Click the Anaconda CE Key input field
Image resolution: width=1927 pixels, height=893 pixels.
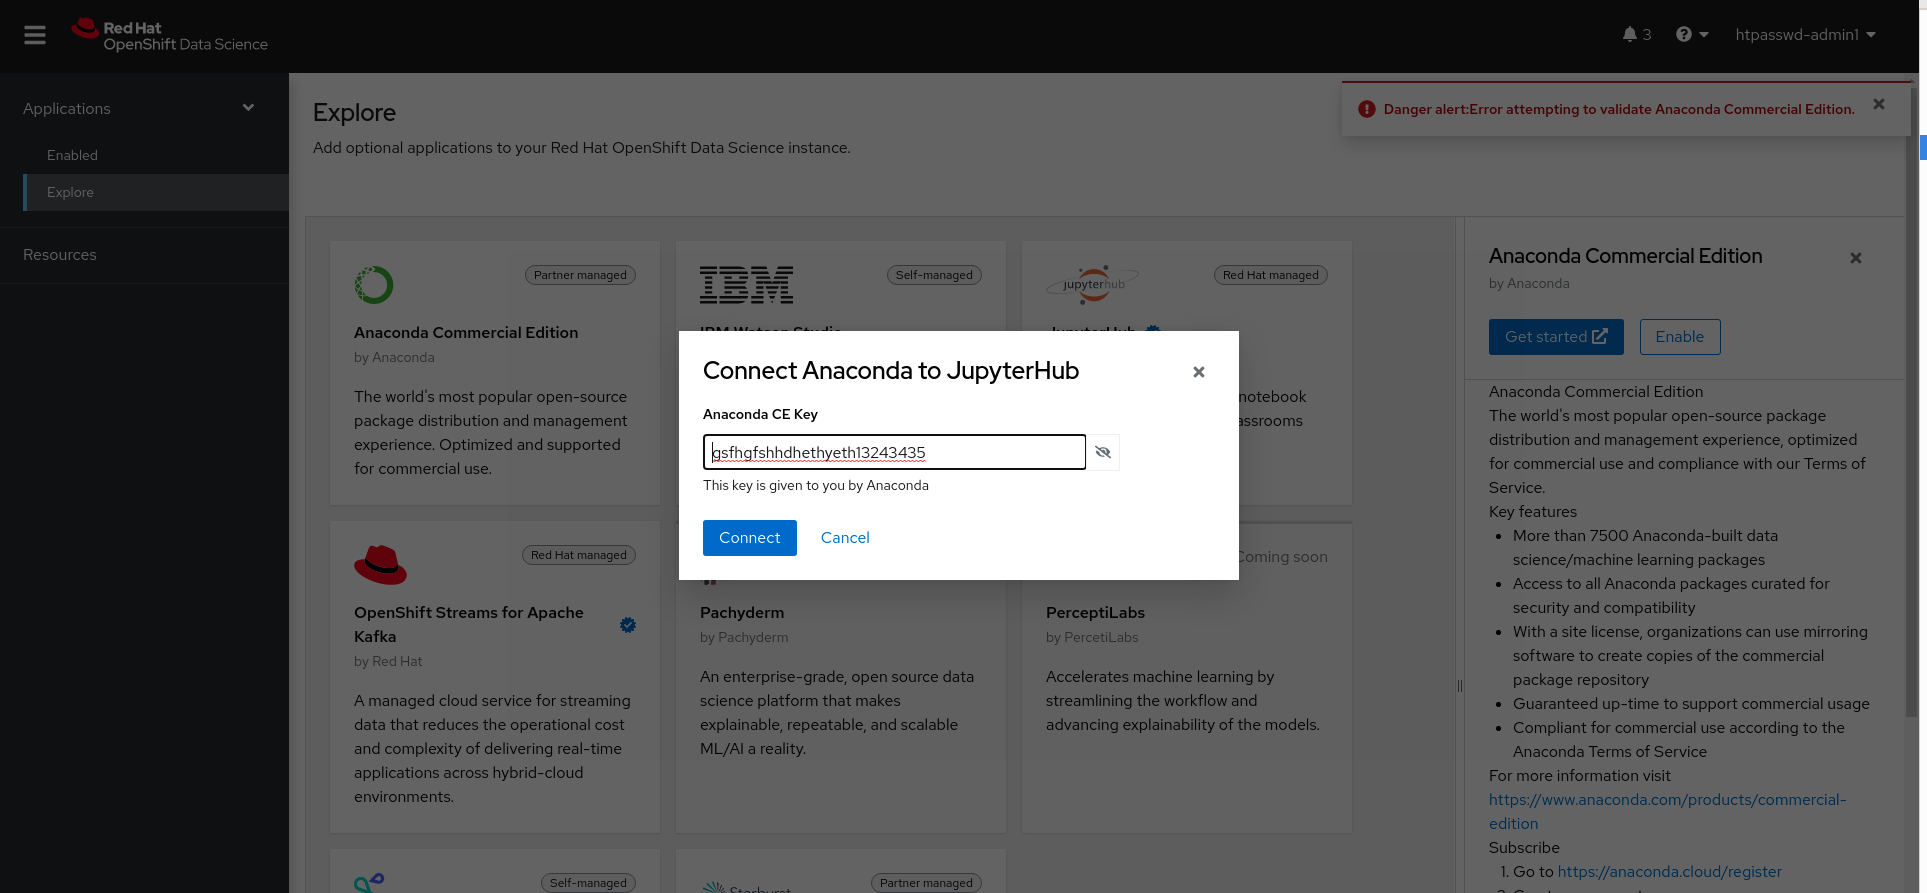894,452
